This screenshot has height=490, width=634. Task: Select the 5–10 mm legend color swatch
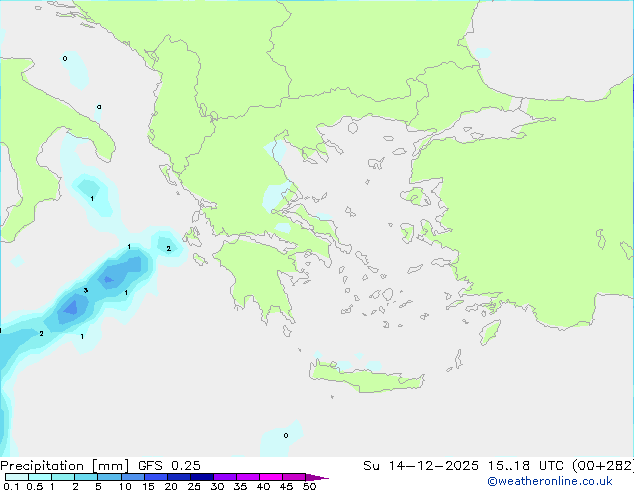[109, 477]
